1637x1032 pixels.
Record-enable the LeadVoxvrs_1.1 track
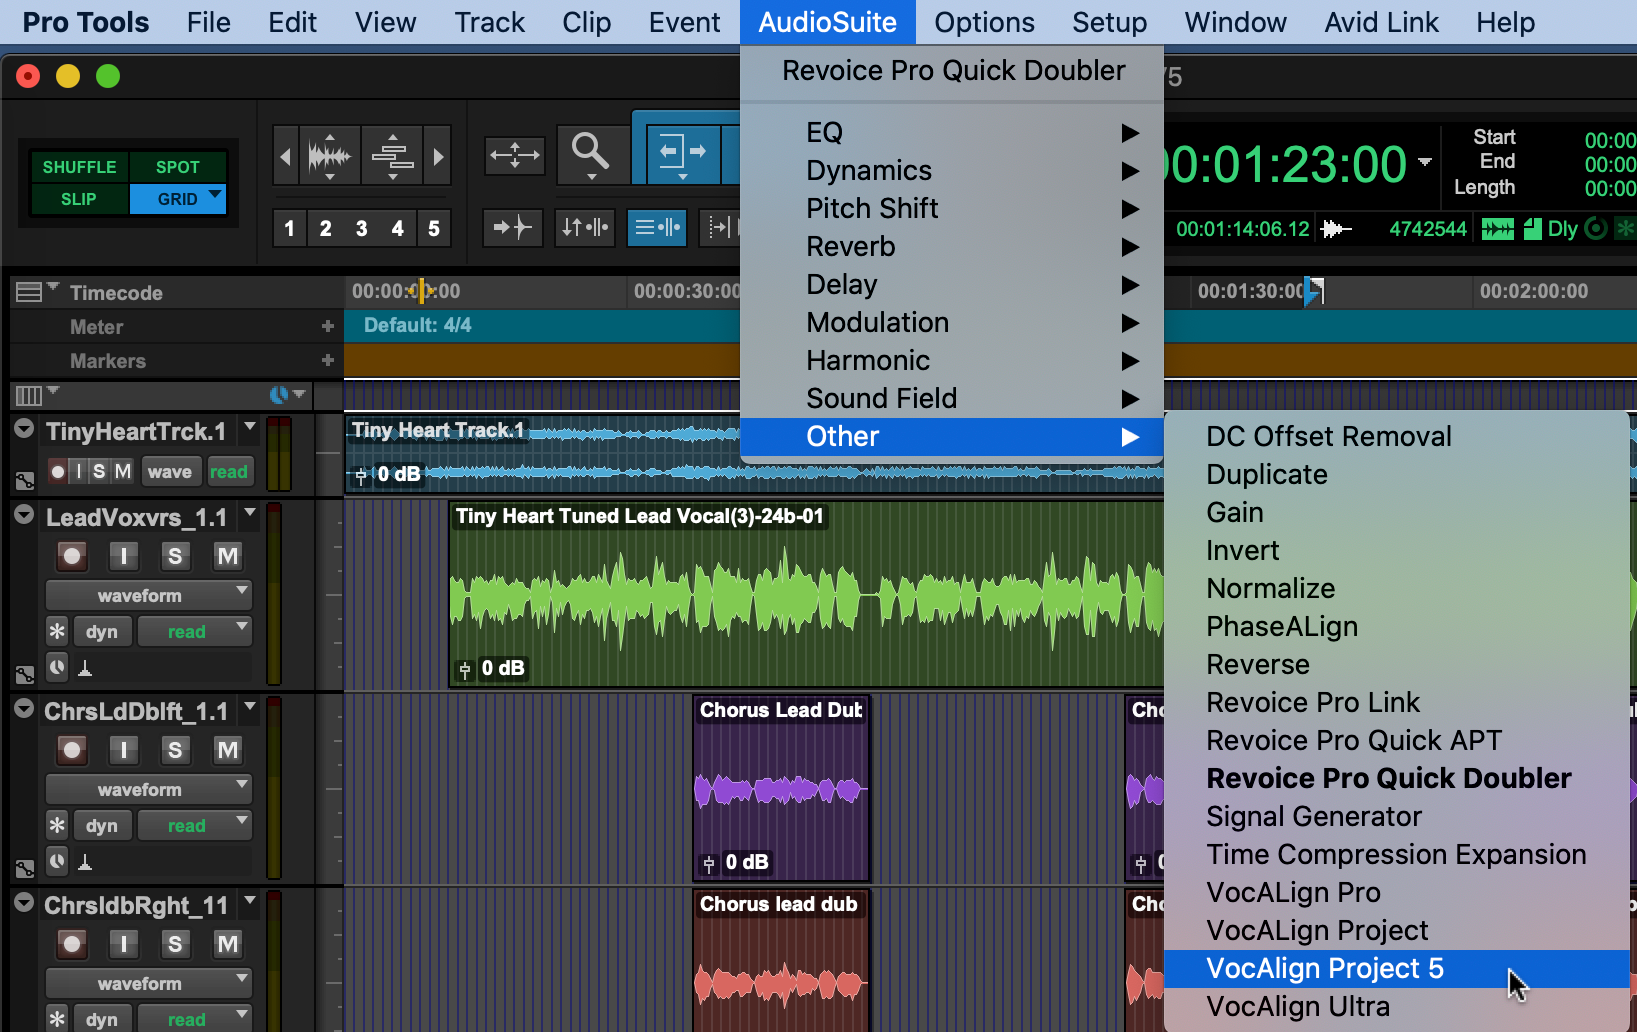tap(72, 556)
